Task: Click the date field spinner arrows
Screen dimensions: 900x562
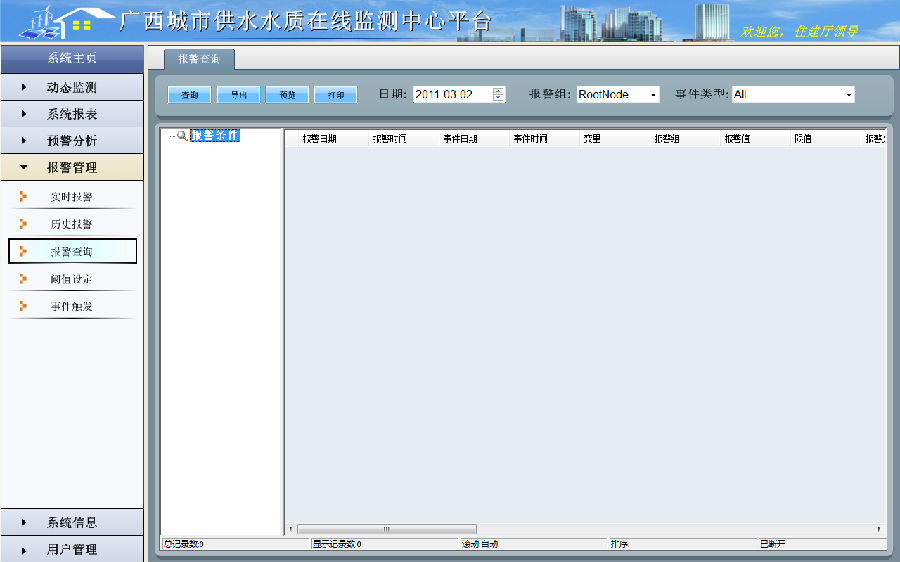Action: (499, 94)
